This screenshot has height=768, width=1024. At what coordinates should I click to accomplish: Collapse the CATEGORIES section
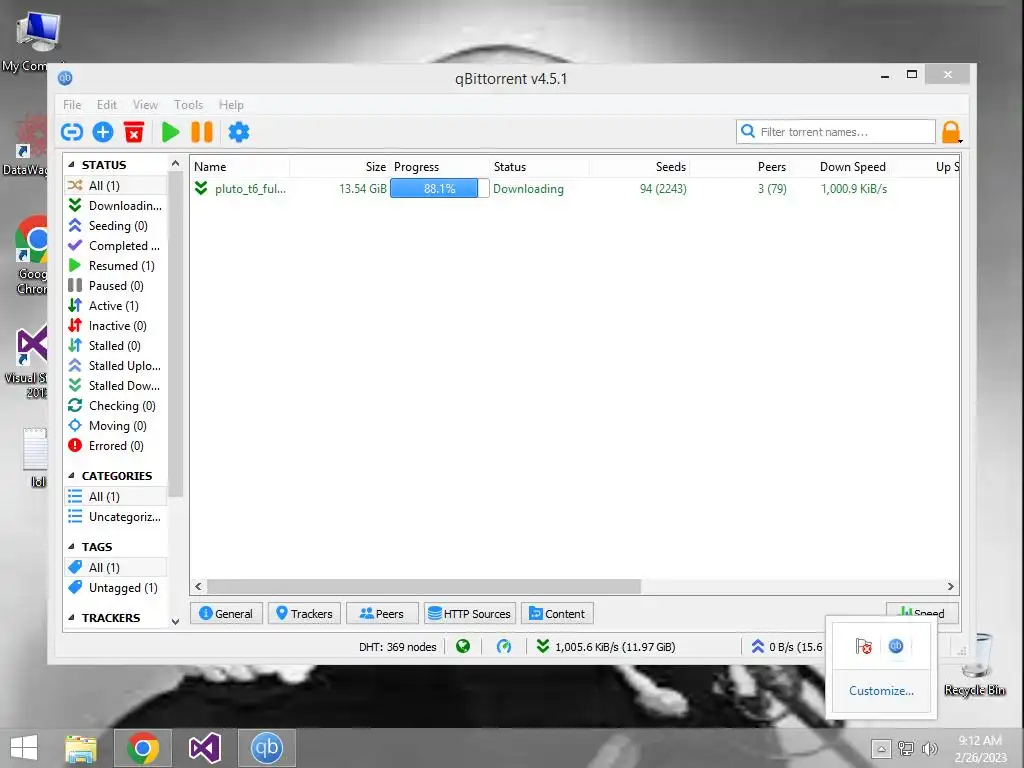coord(71,475)
